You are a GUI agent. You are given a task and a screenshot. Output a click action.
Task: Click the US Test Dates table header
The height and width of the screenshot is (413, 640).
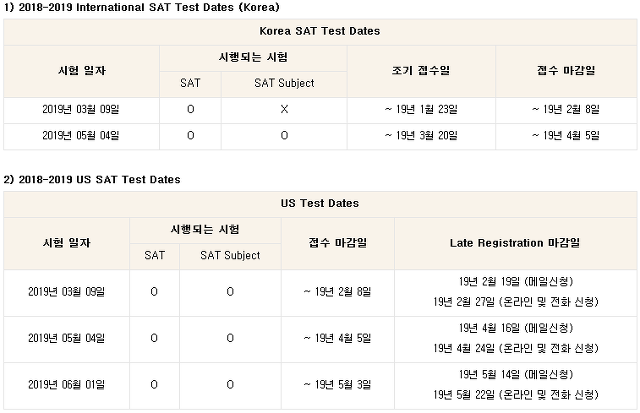pos(320,203)
